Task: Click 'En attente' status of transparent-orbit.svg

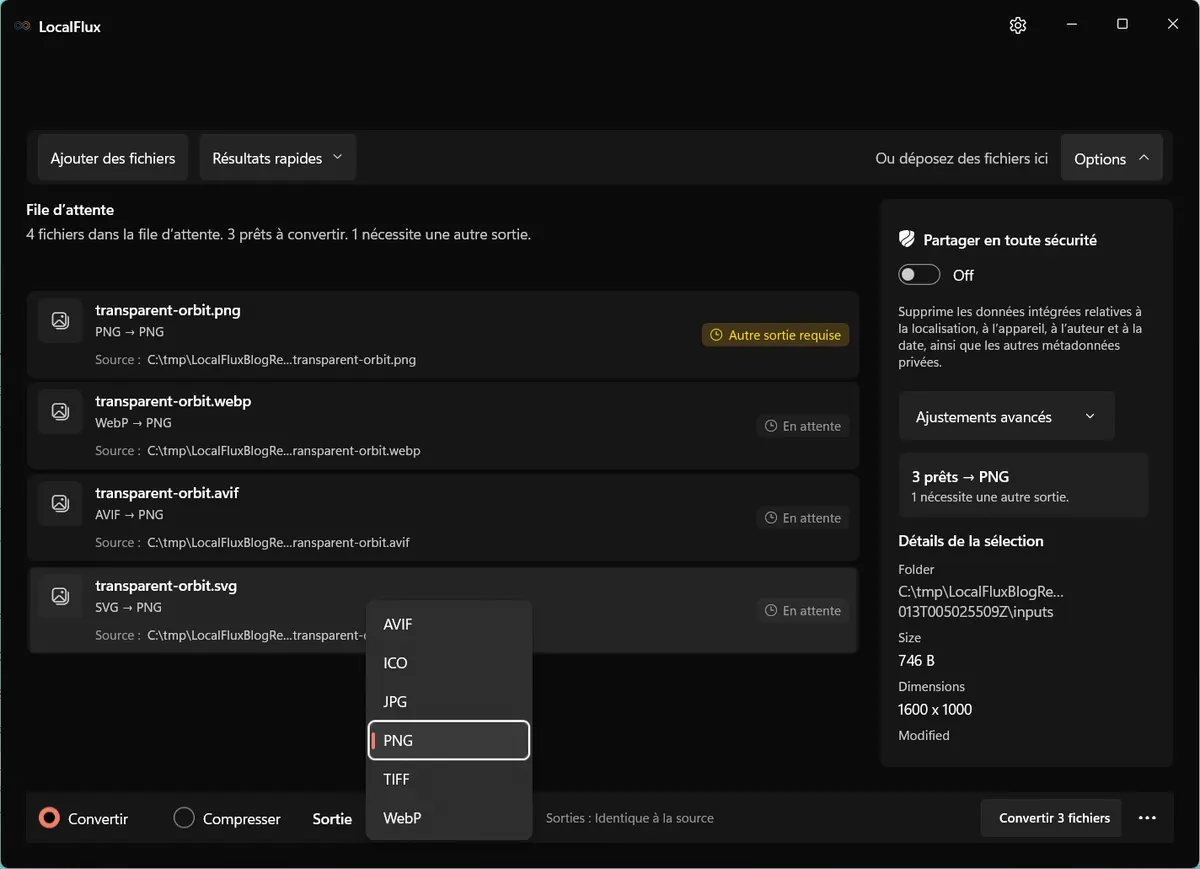Action: tap(803, 610)
